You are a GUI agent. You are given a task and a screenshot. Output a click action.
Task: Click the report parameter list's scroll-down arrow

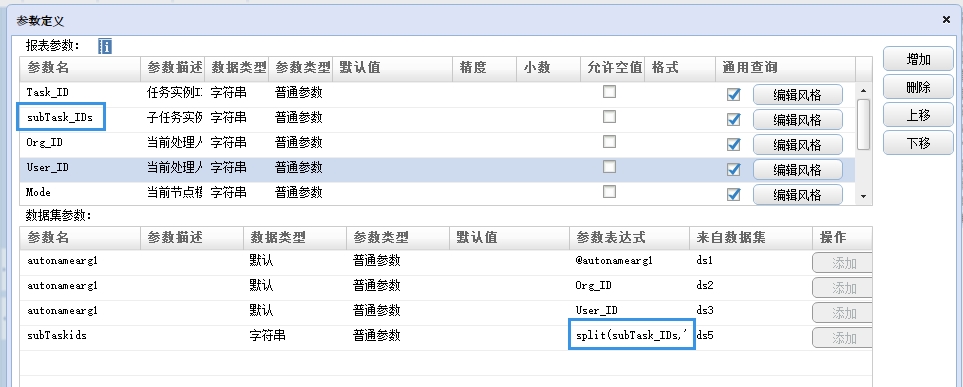(x=864, y=196)
